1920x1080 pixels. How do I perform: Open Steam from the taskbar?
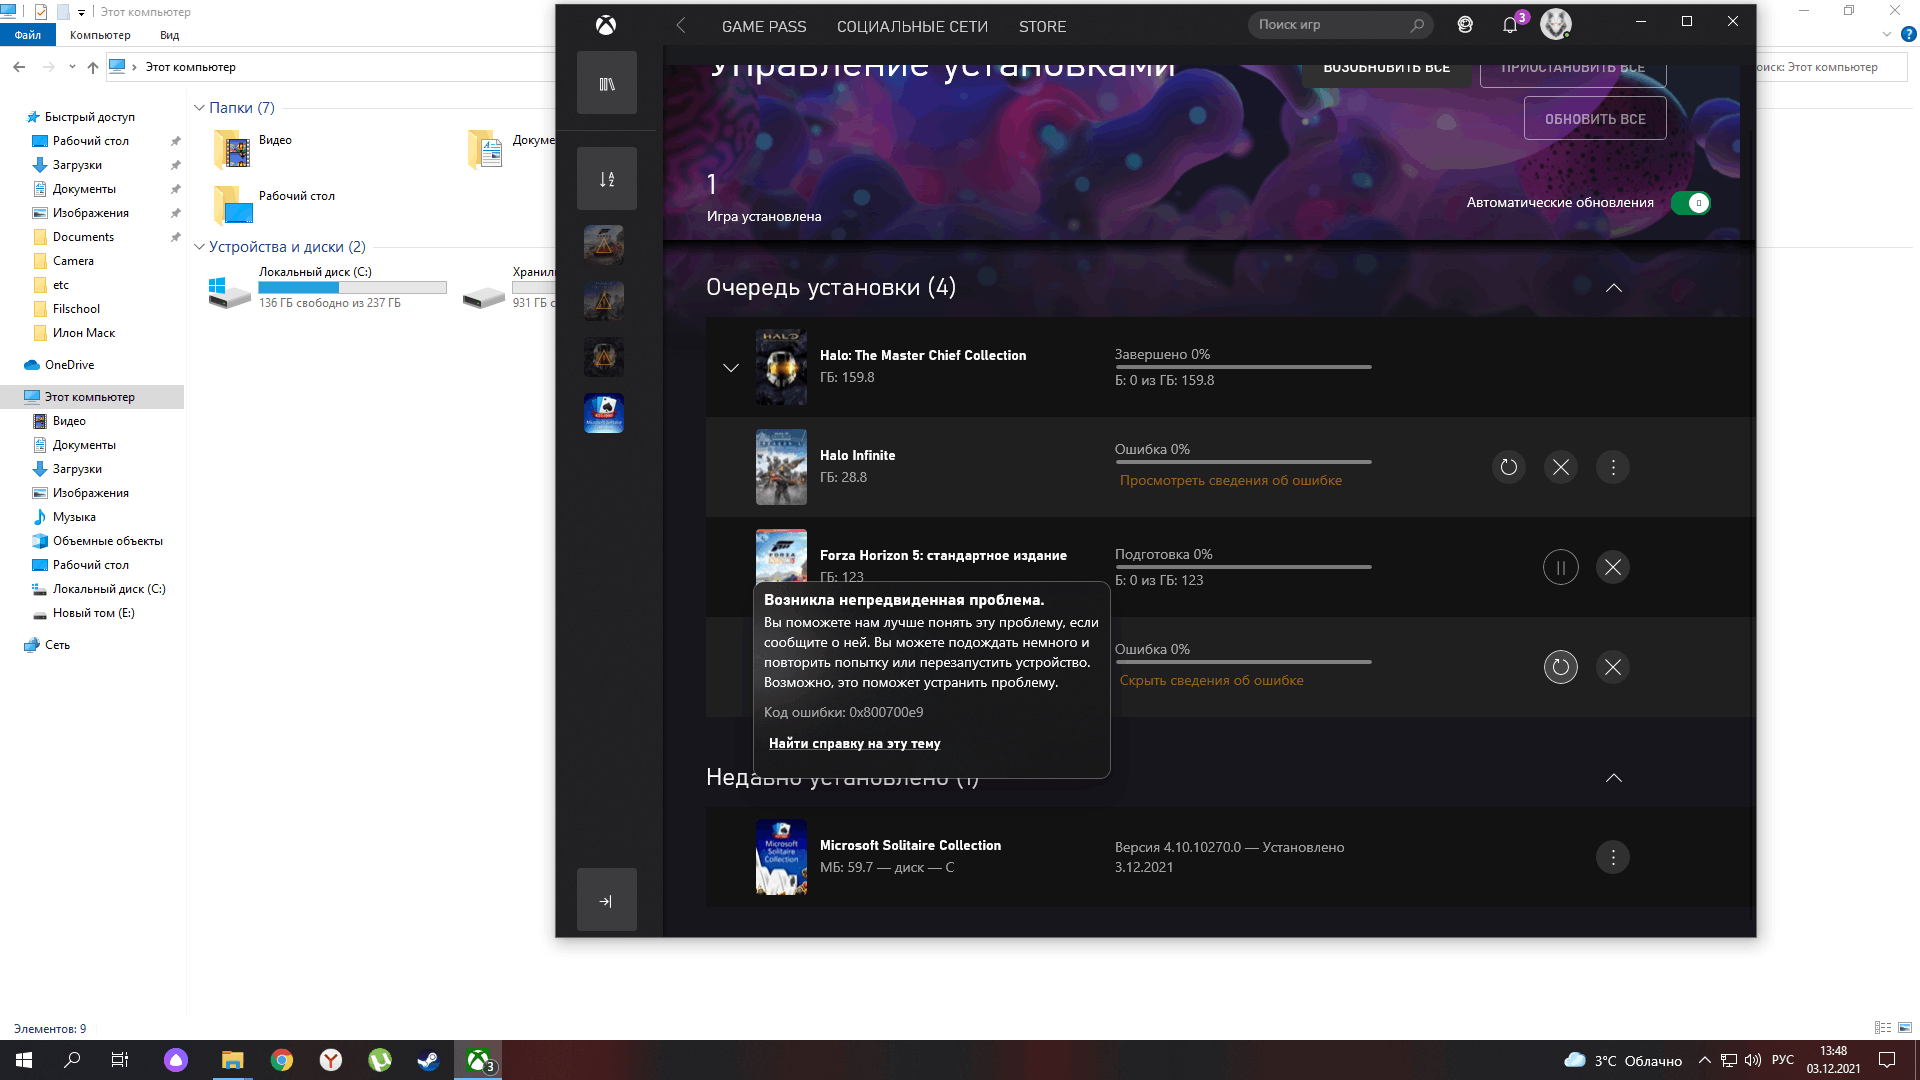click(x=428, y=1060)
